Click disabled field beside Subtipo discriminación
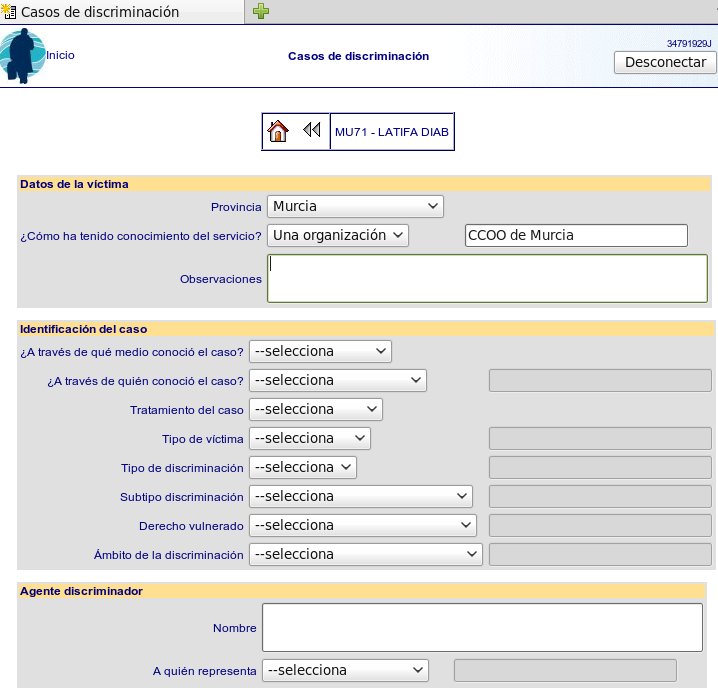This screenshot has height=688, width=718. pos(600,496)
